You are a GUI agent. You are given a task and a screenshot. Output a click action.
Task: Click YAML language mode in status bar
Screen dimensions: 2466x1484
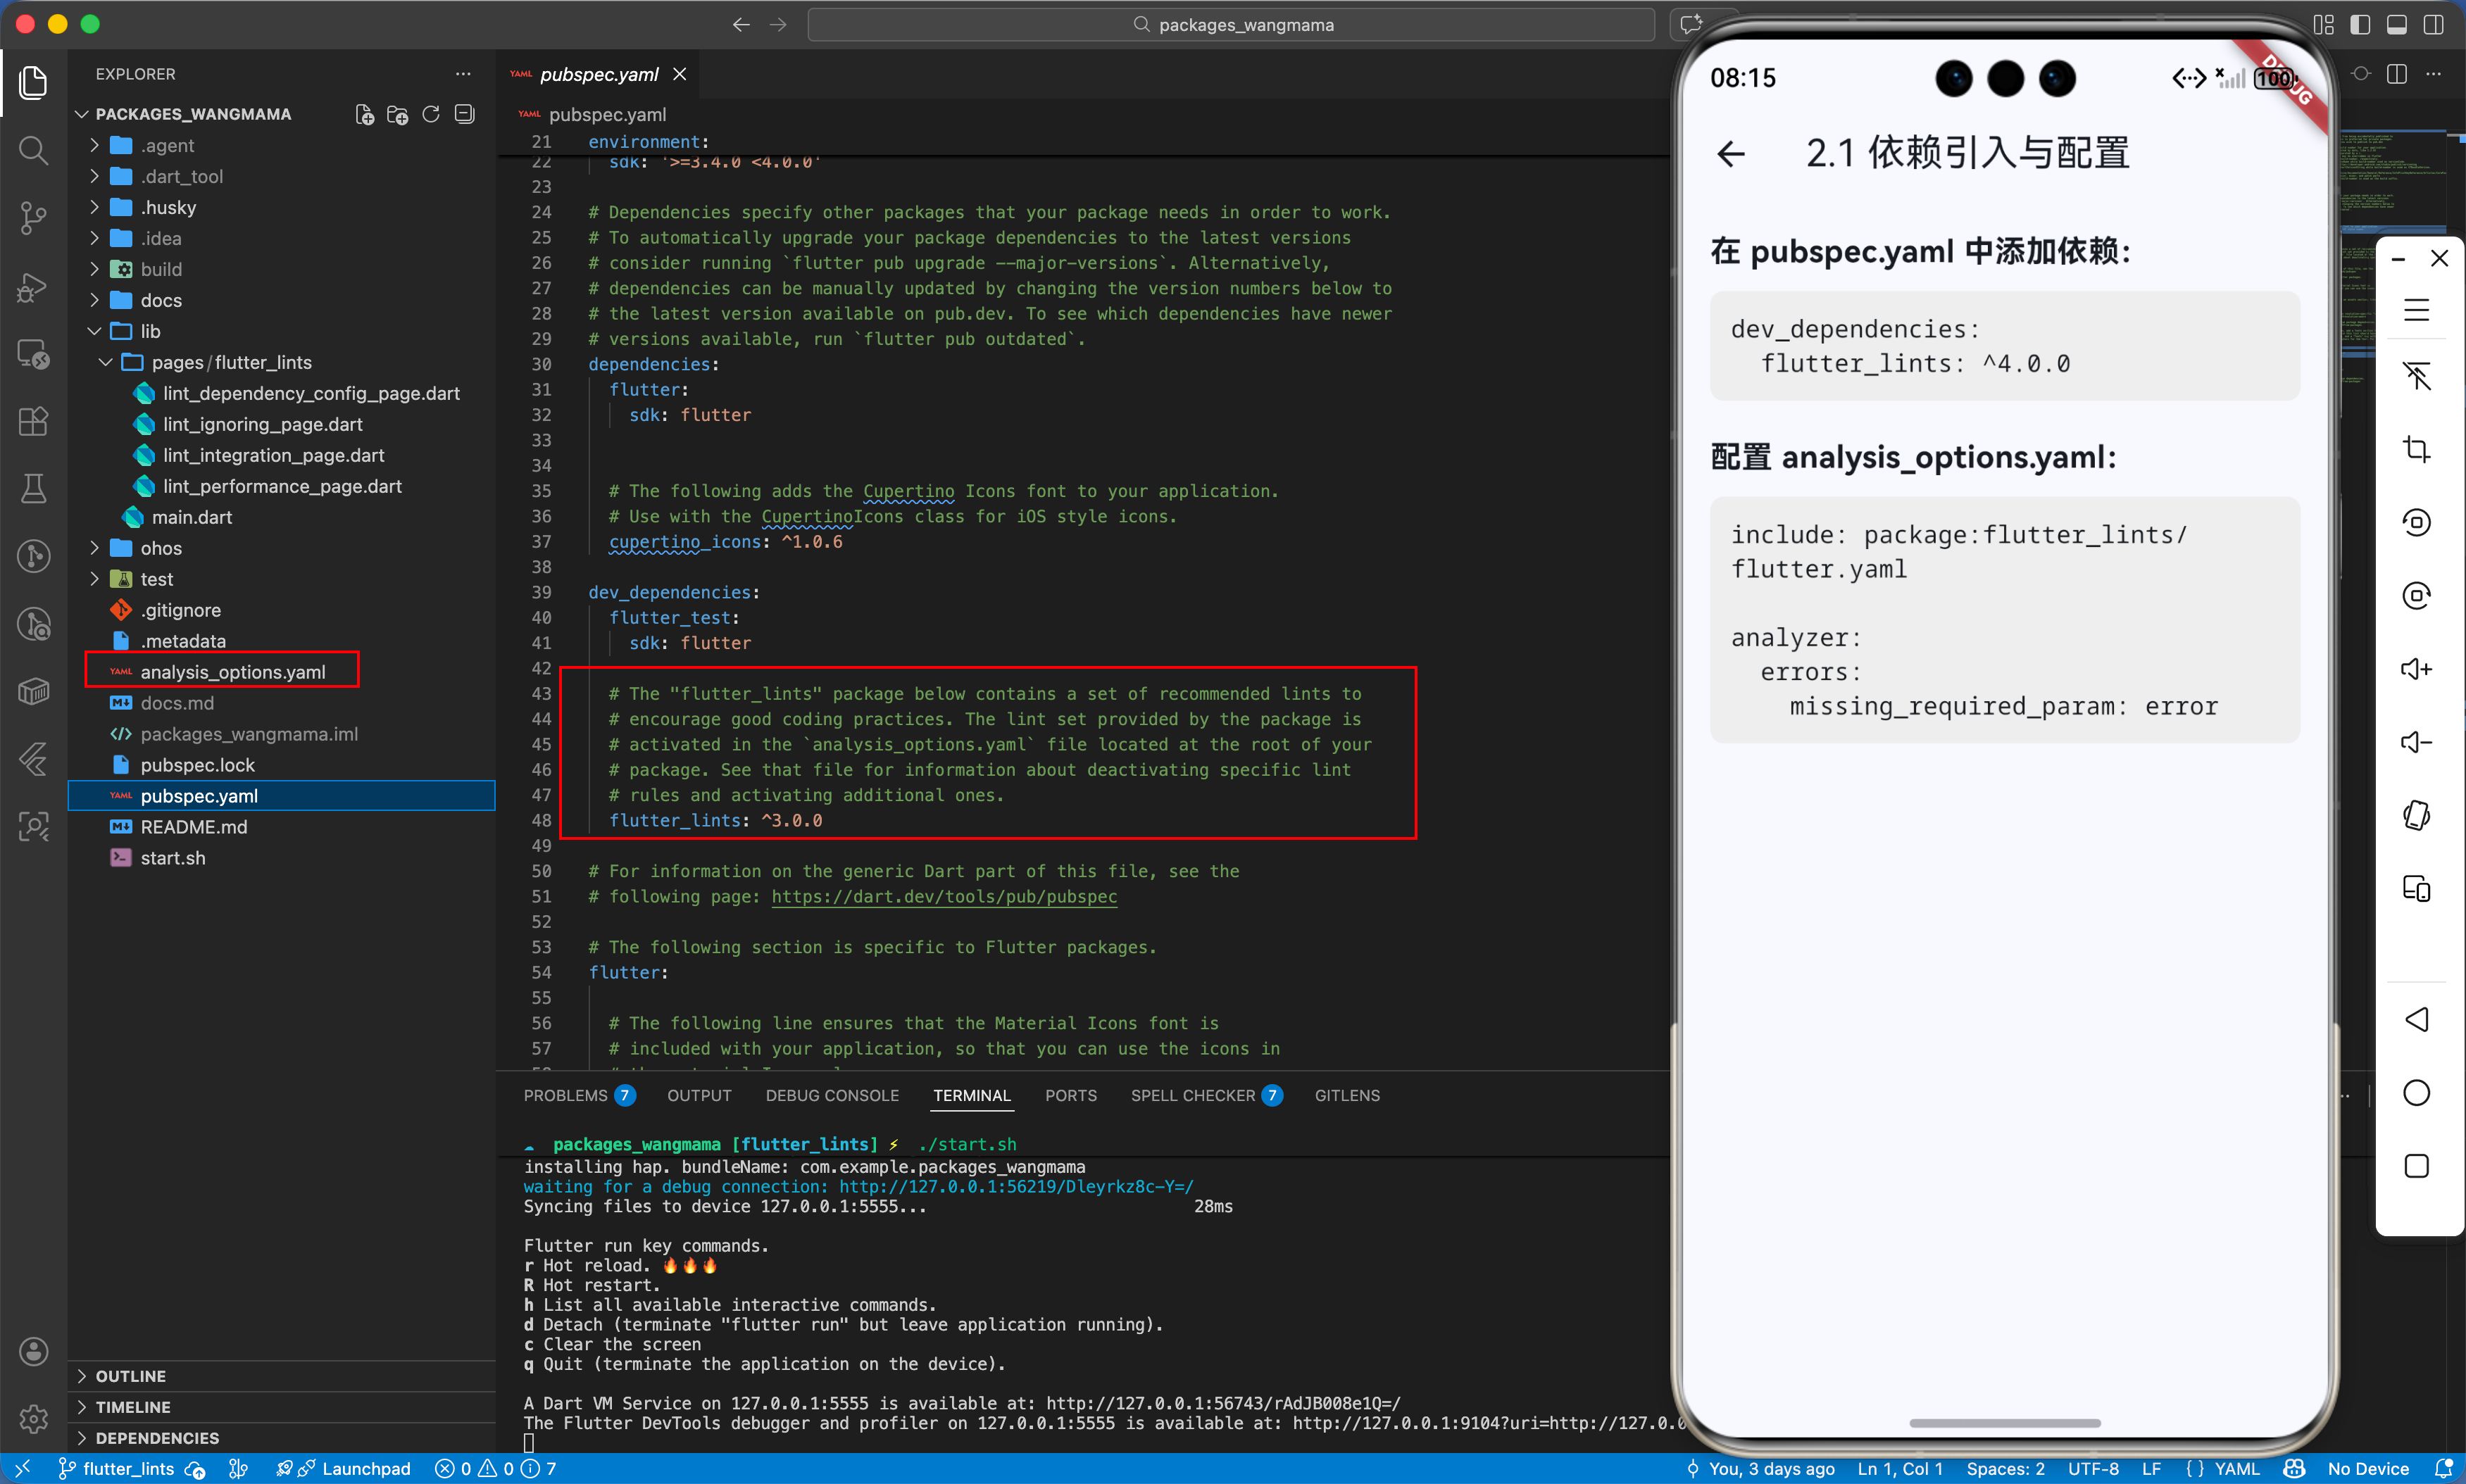(2236, 1468)
